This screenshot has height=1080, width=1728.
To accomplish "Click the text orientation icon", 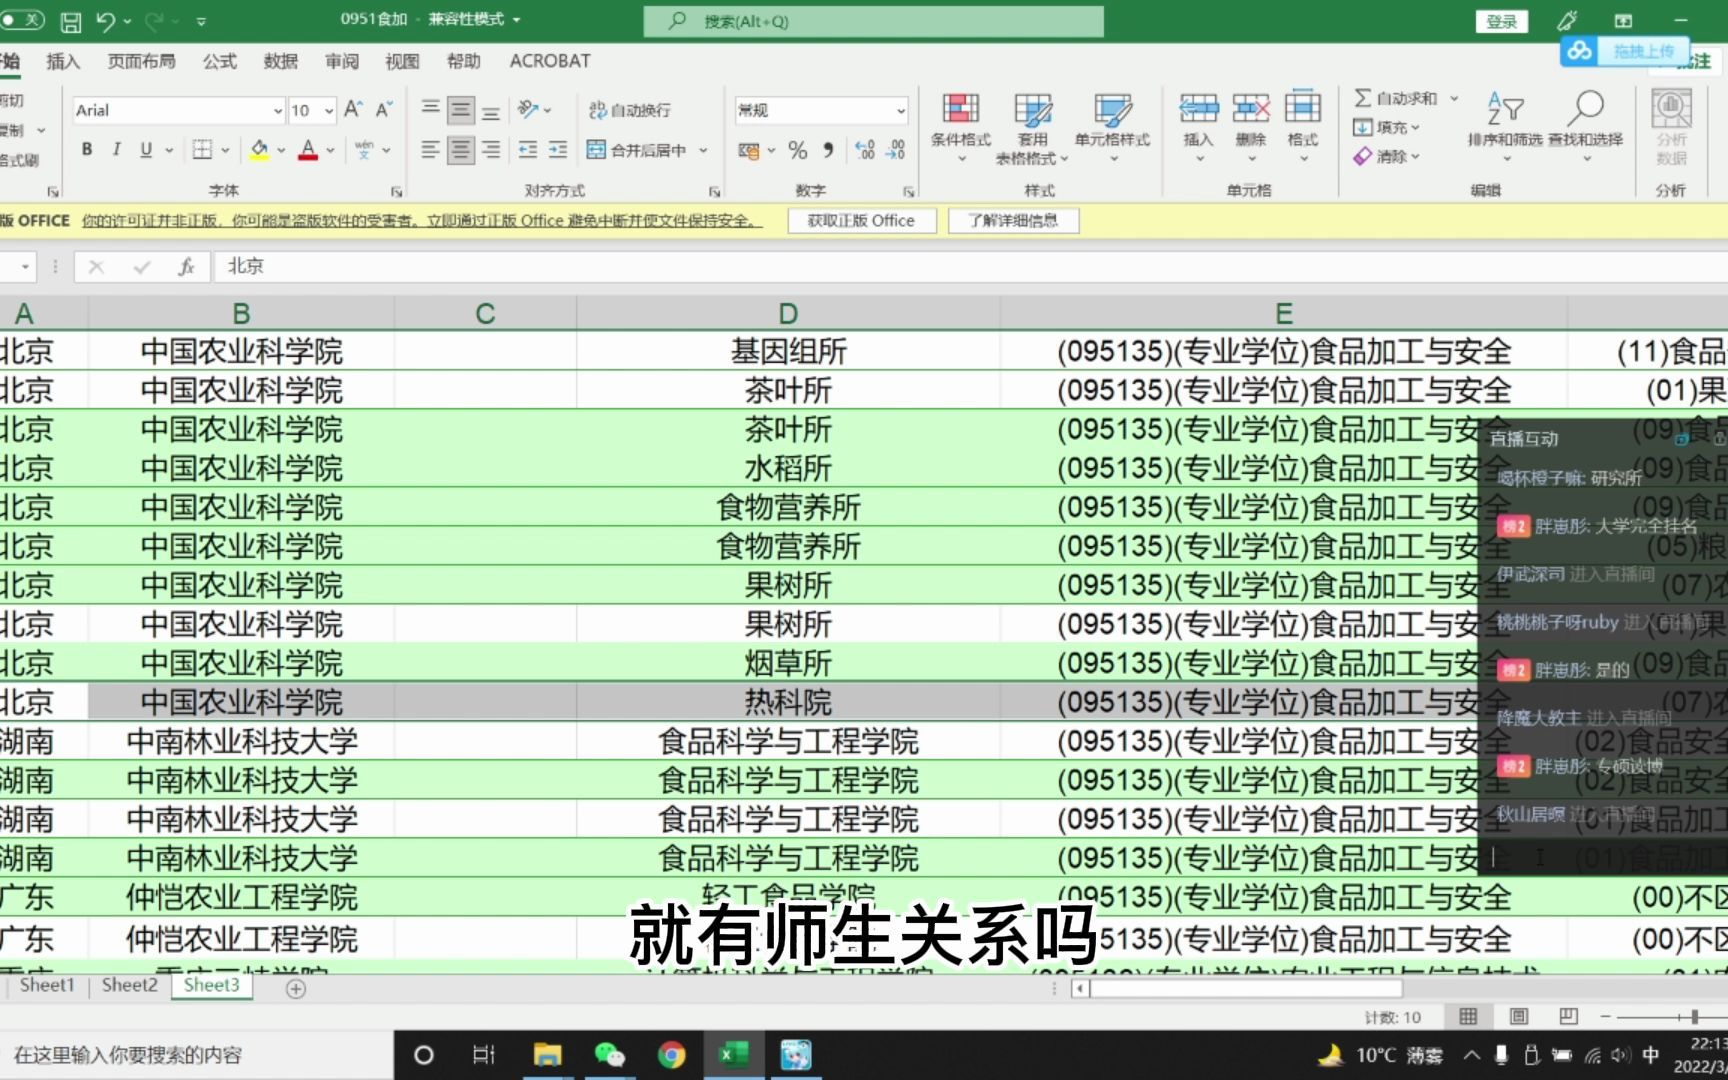I will [529, 109].
